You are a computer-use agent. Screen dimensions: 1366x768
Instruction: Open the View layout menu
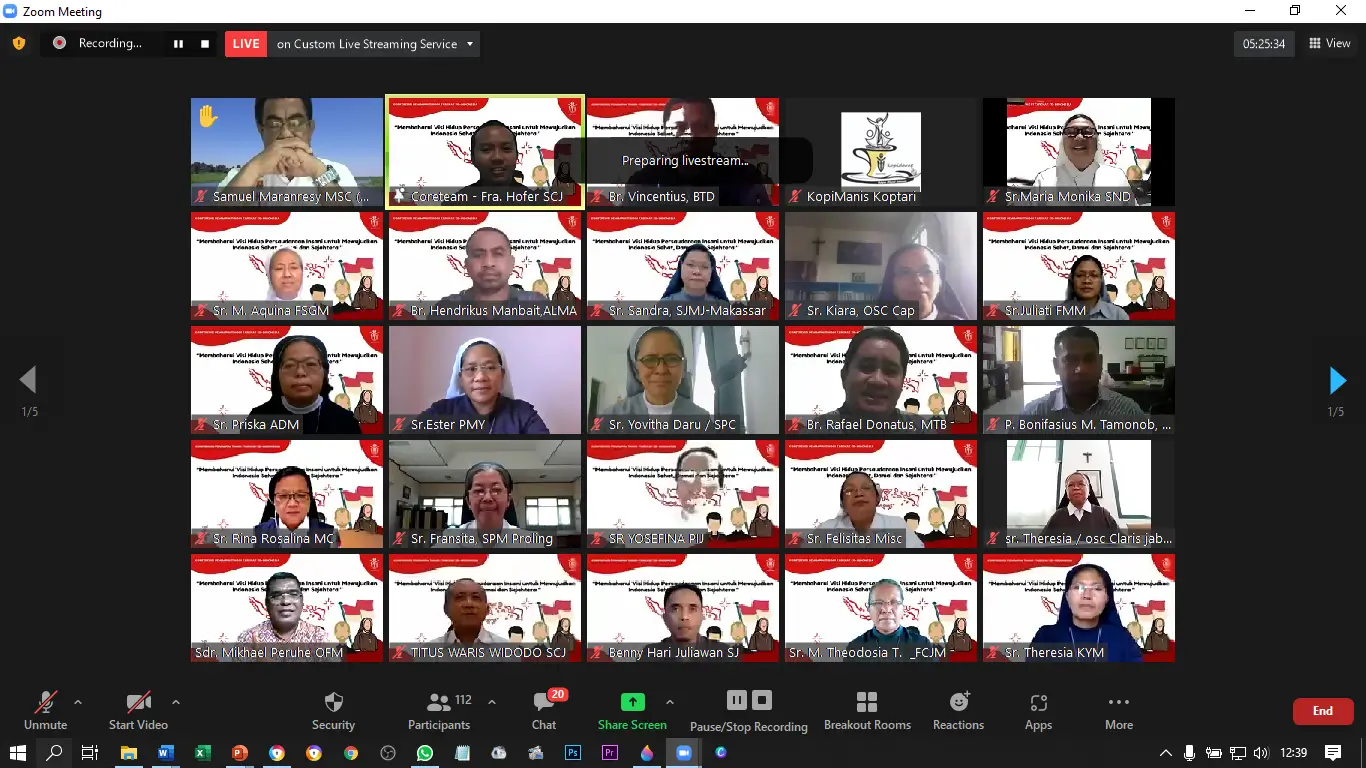coord(1329,44)
